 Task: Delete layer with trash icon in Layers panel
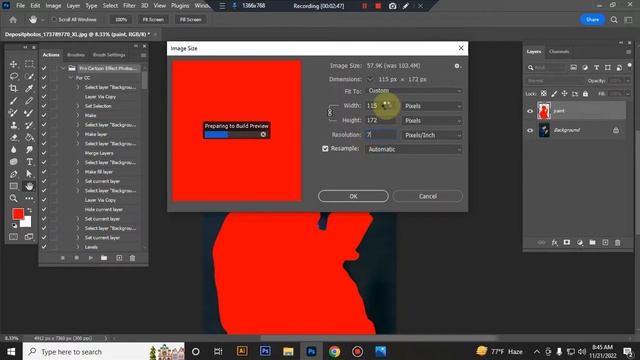coord(618,242)
